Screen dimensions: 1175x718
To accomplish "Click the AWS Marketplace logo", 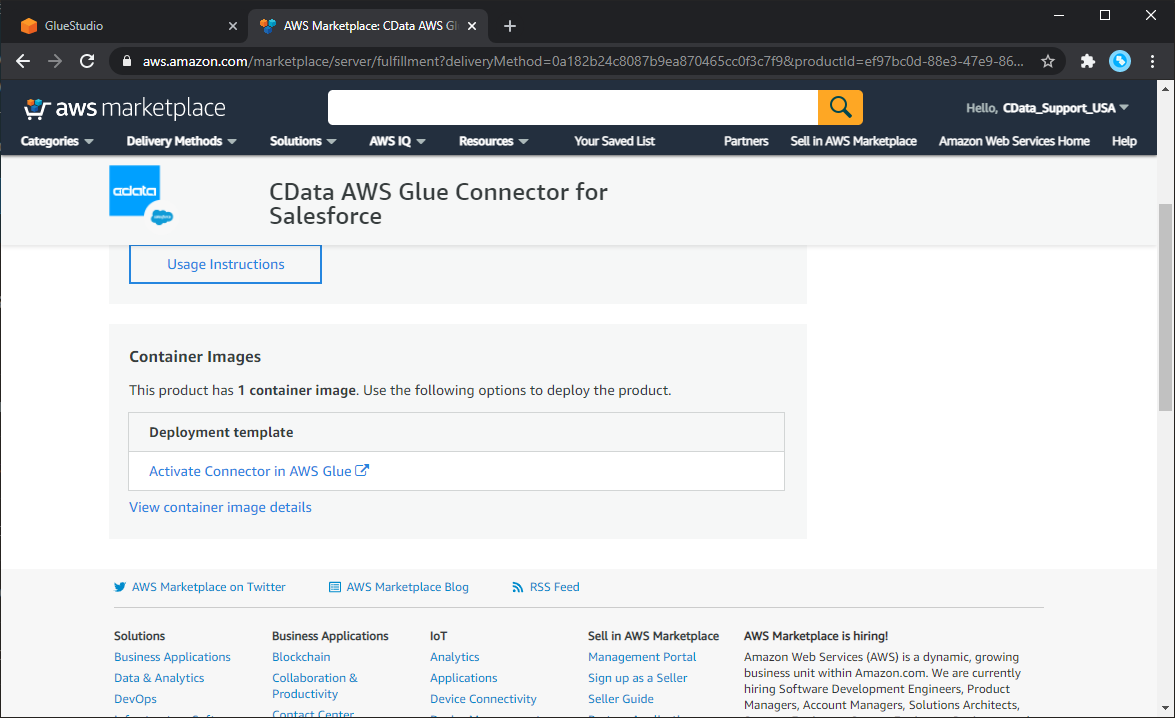I will click(x=125, y=108).
